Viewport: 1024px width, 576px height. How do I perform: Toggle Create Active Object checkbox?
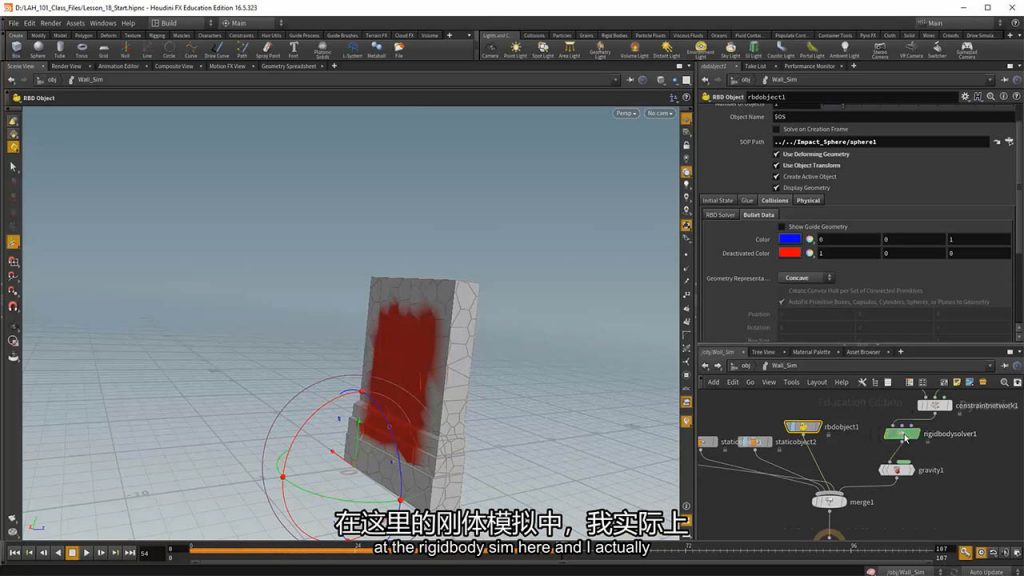pyautogui.click(x=776, y=176)
